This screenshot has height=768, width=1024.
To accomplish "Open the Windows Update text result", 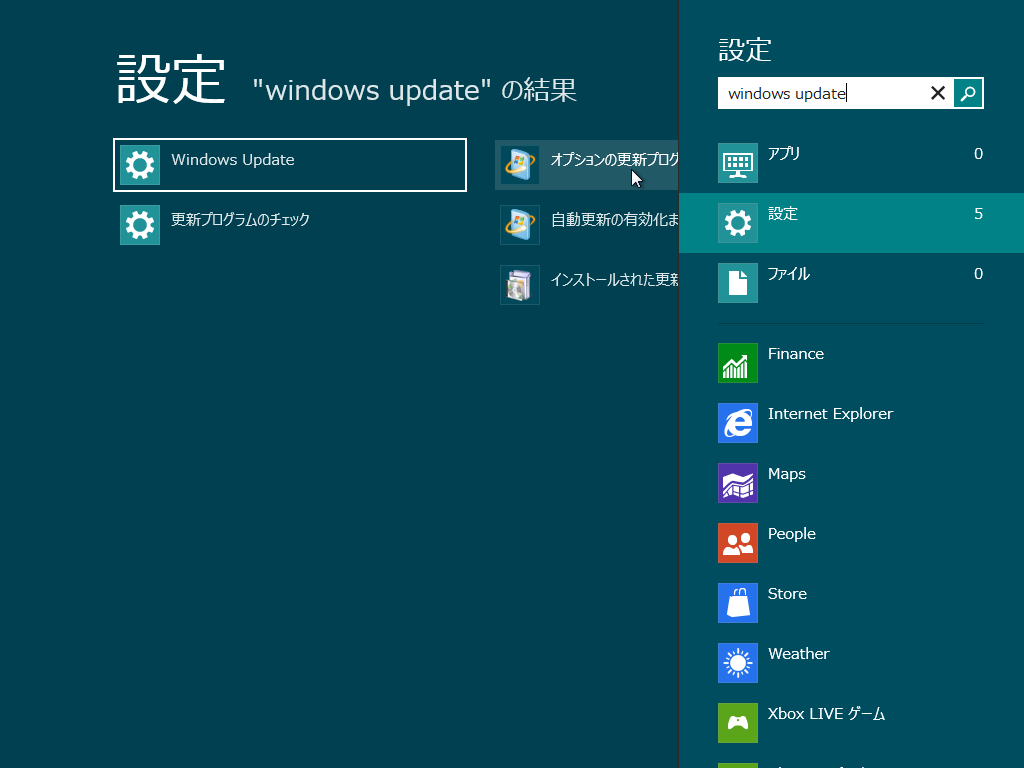I will pos(232,160).
